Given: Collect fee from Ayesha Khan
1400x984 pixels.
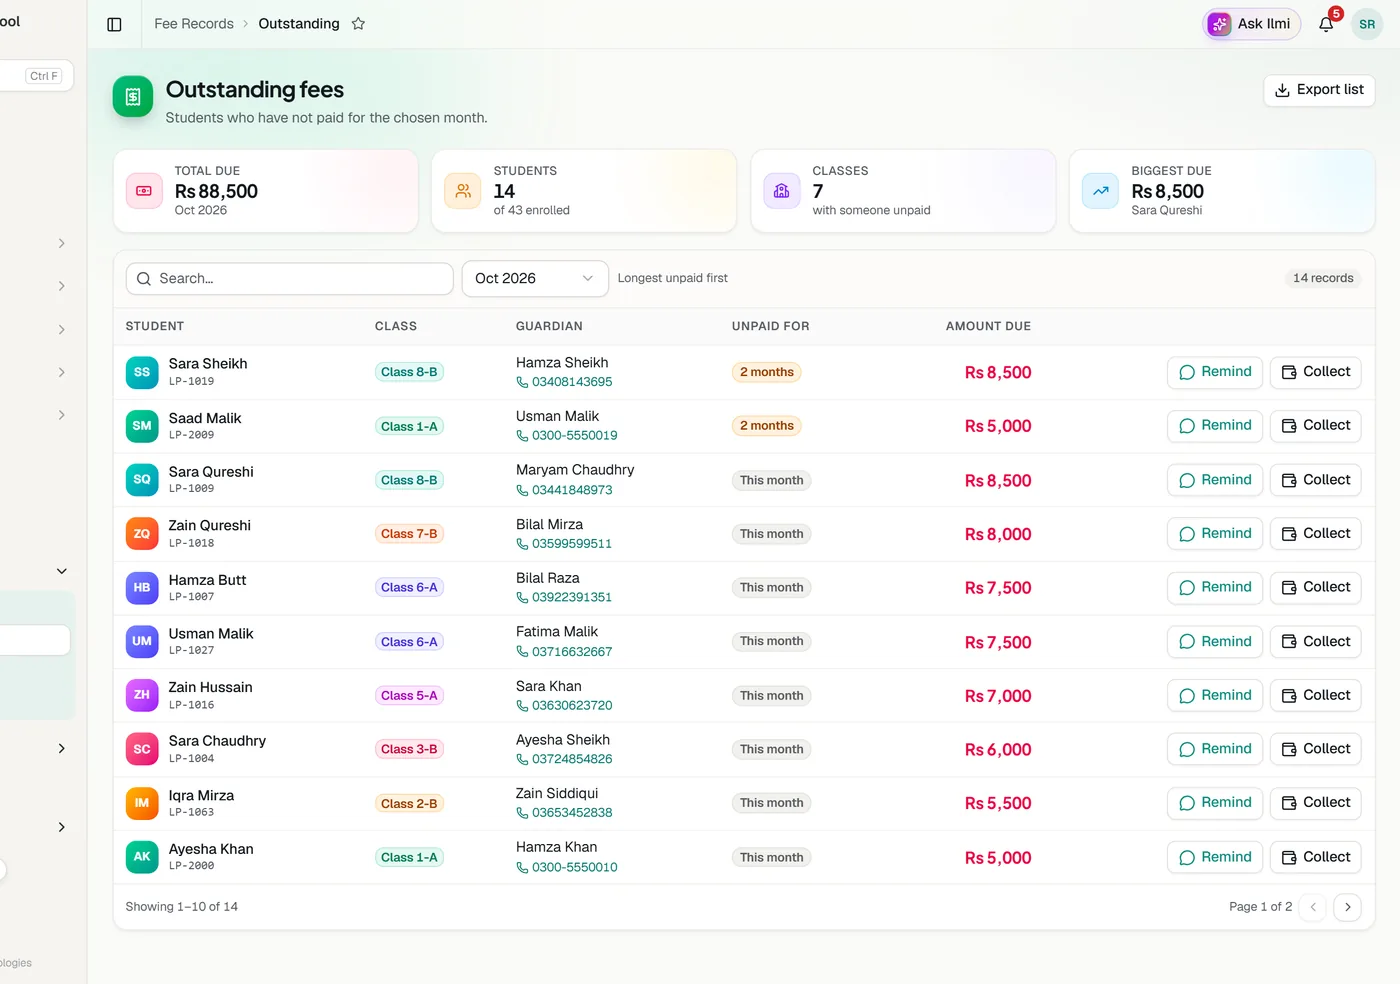Looking at the screenshot, I should (1316, 857).
